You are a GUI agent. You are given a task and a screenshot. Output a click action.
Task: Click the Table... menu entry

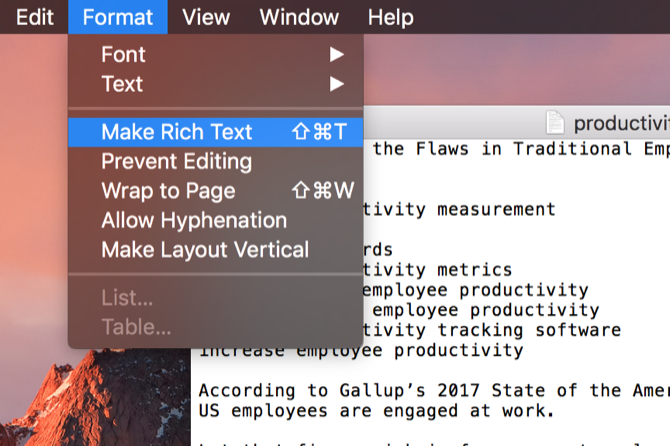coord(136,327)
